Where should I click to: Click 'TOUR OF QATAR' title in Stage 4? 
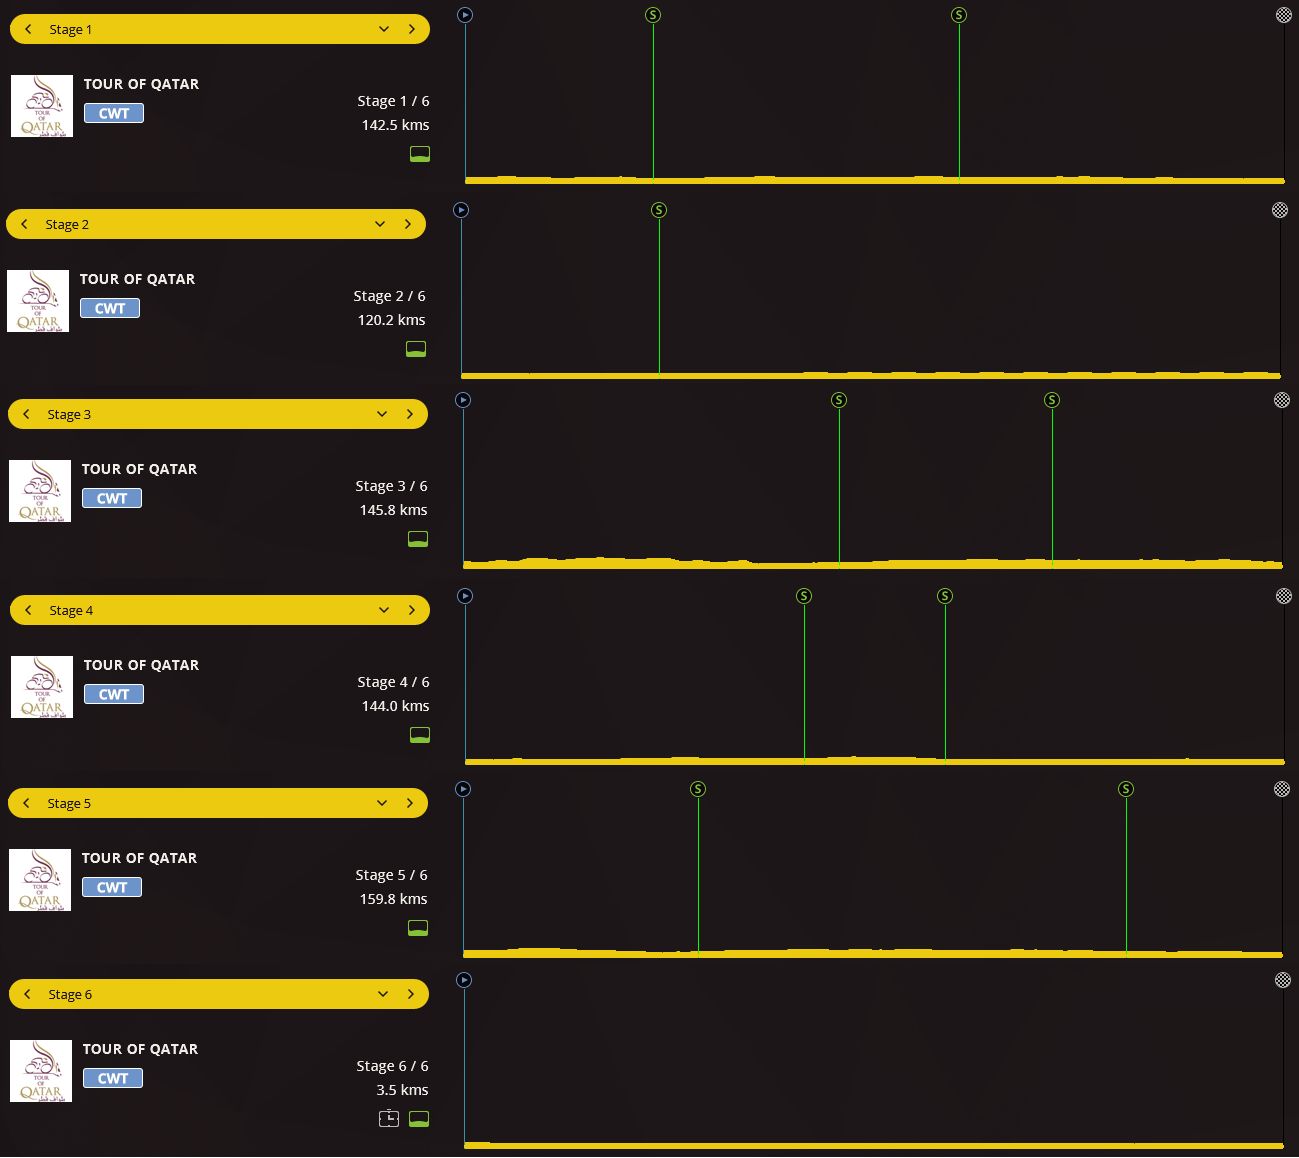coord(141,665)
